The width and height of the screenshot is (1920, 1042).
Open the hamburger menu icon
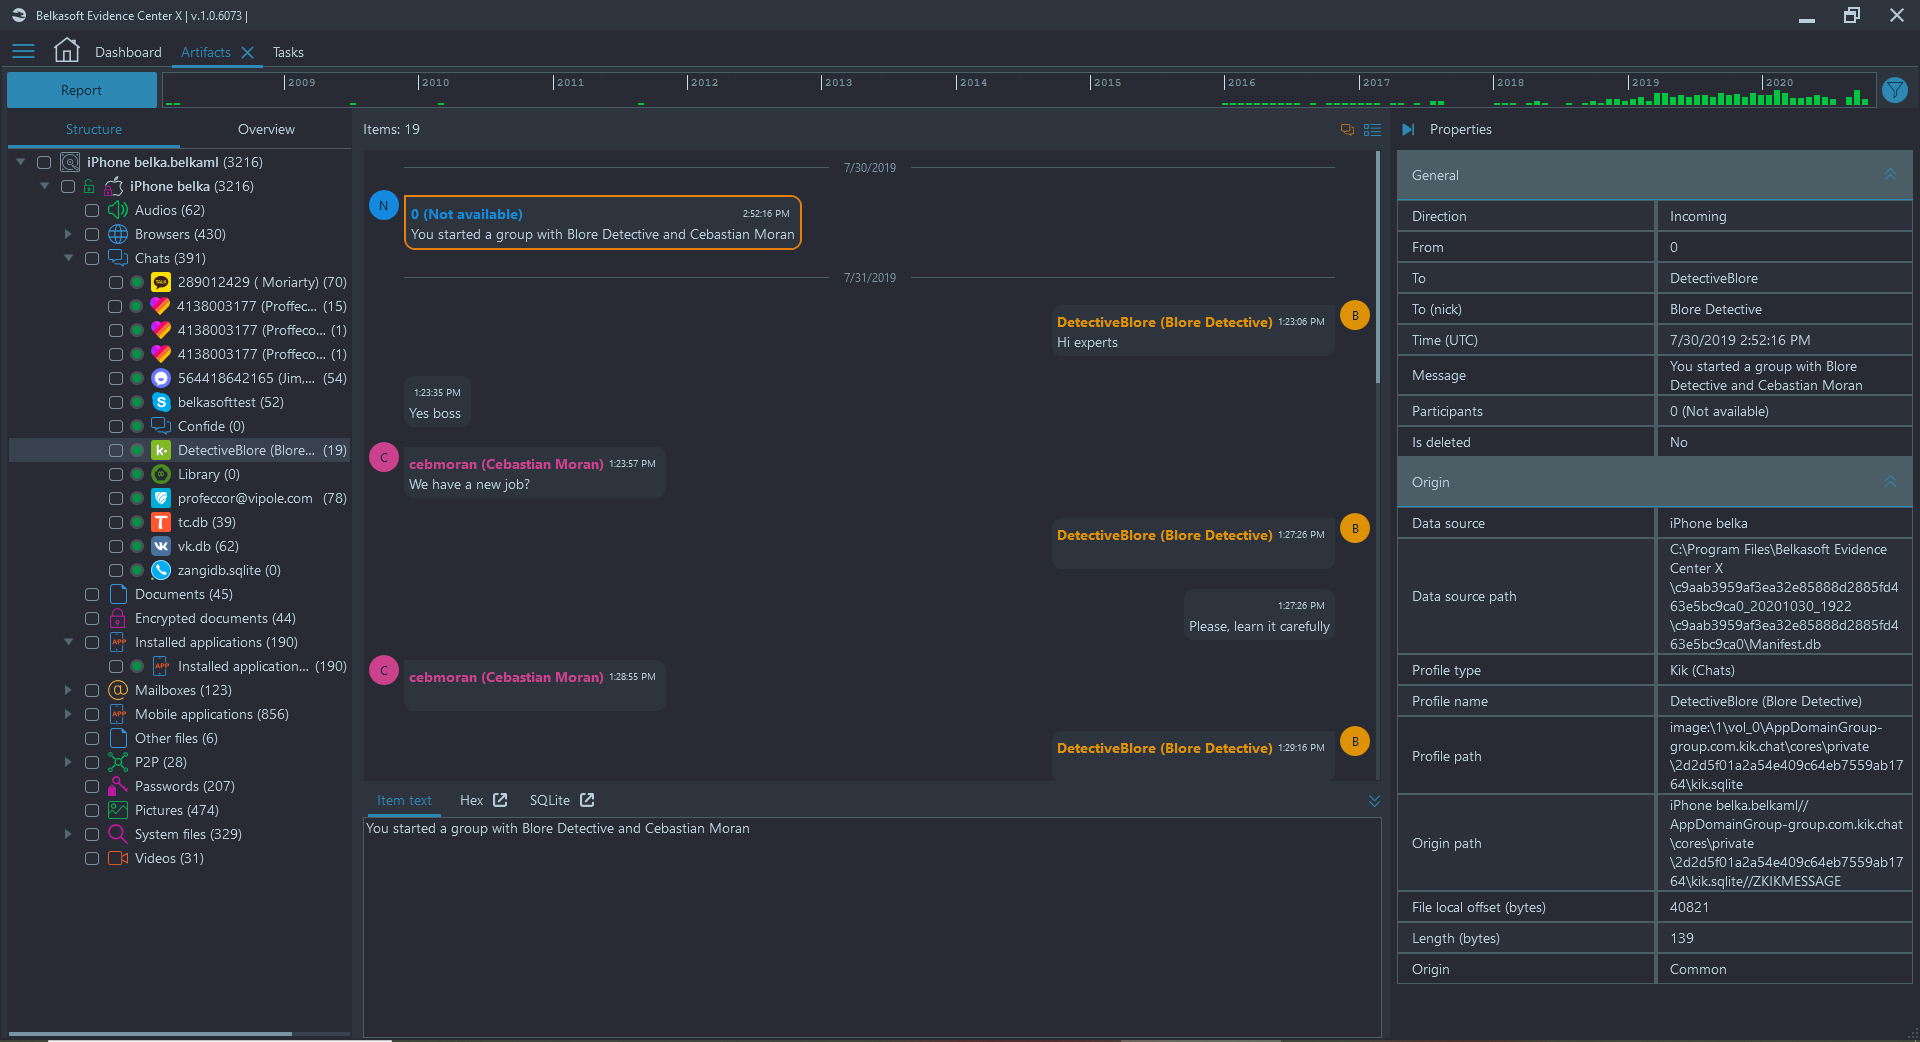(24, 51)
